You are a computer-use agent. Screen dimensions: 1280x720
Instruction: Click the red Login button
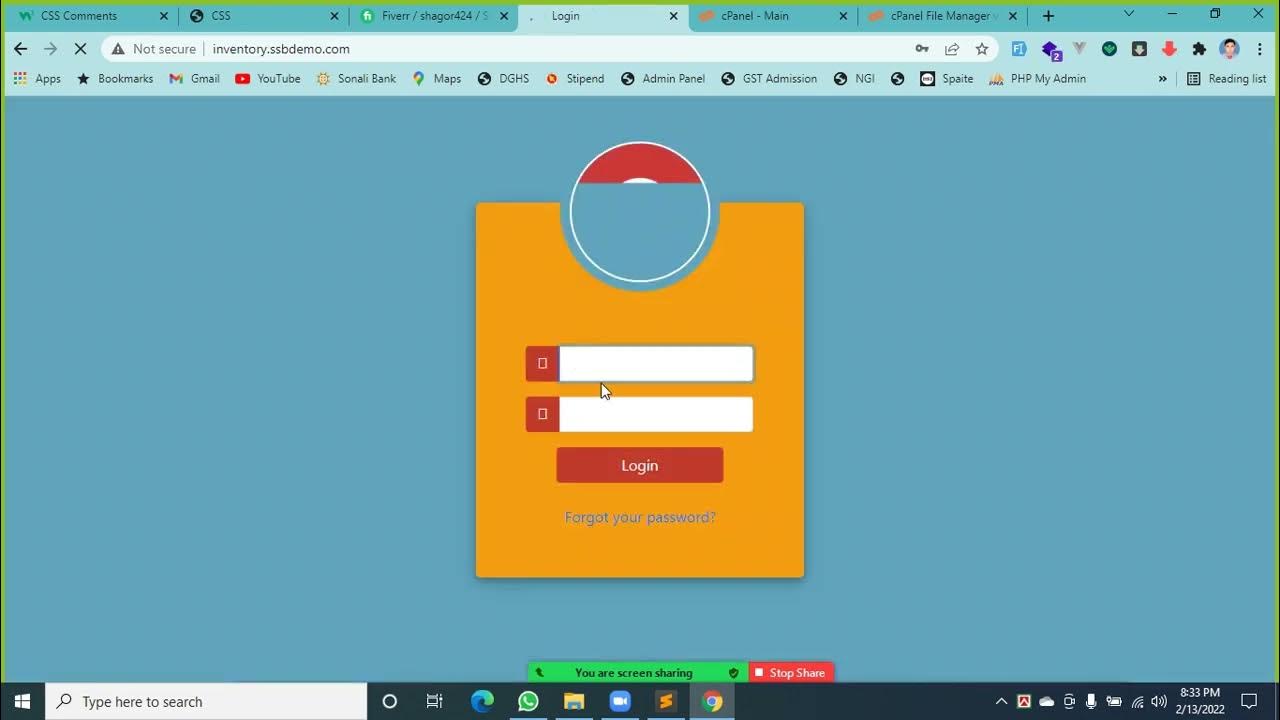tap(640, 465)
